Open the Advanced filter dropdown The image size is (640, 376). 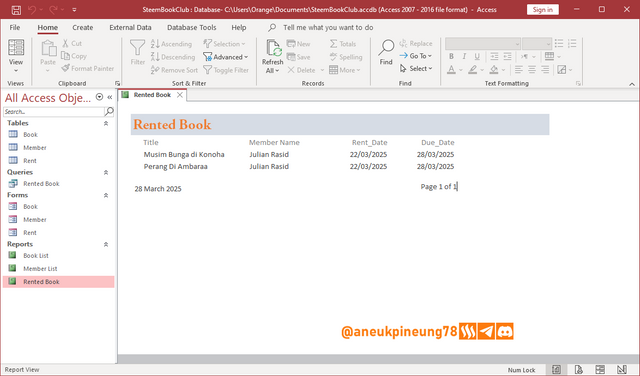(226, 57)
